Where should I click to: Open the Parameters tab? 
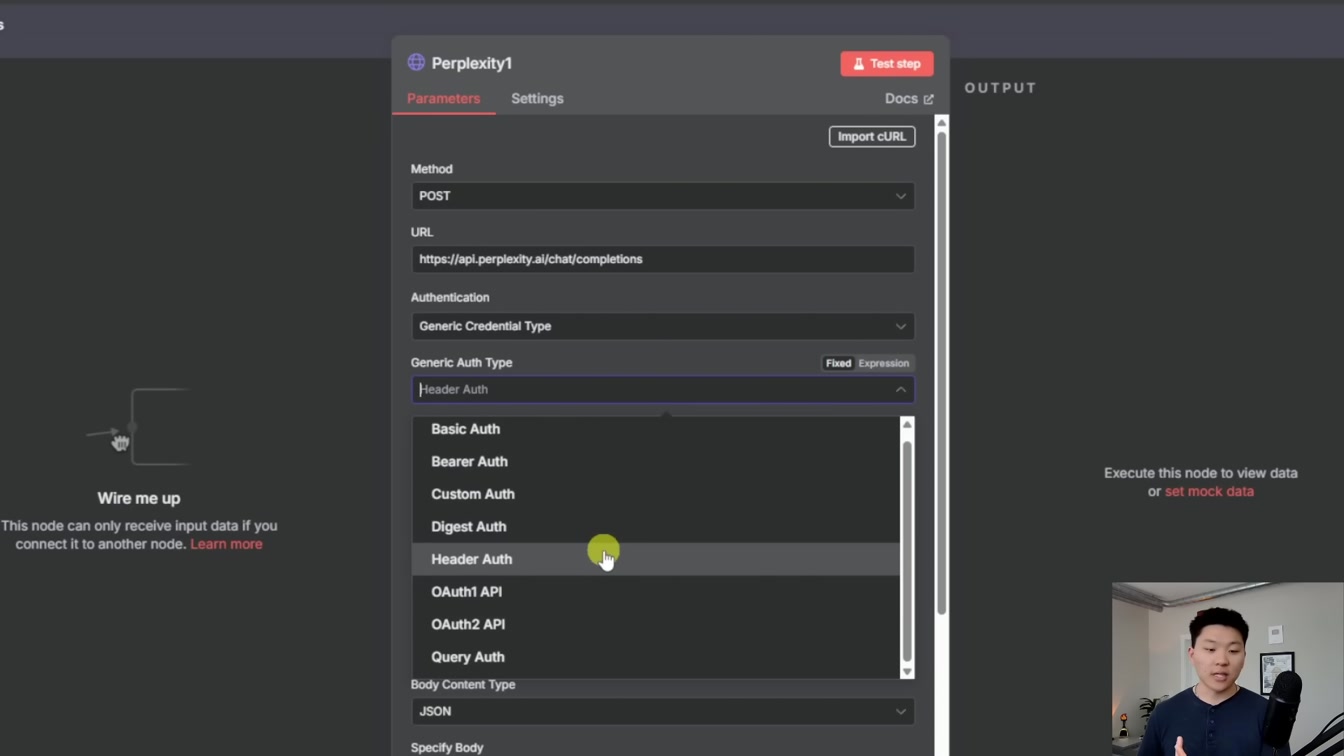[443, 99]
